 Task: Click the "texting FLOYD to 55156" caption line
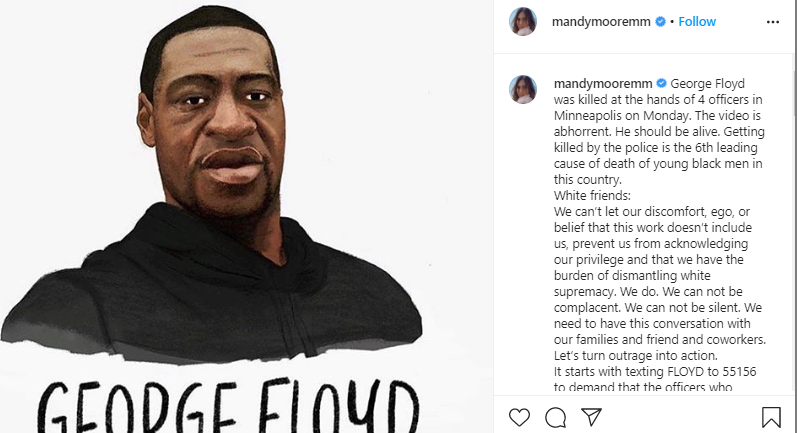pyautogui.click(x=655, y=372)
